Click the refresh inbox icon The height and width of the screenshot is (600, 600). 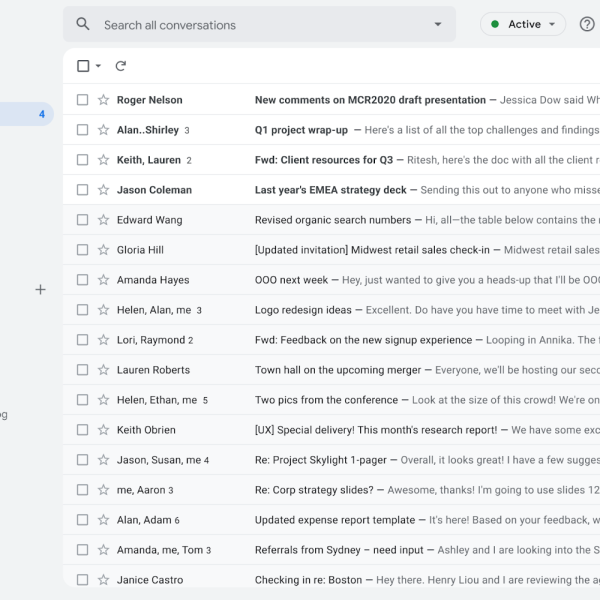pyautogui.click(x=121, y=66)
